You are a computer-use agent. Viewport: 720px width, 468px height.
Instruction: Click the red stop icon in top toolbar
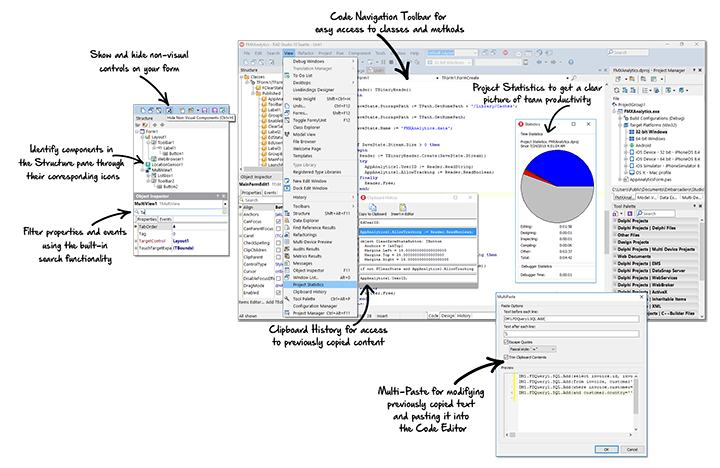(505, 53)
